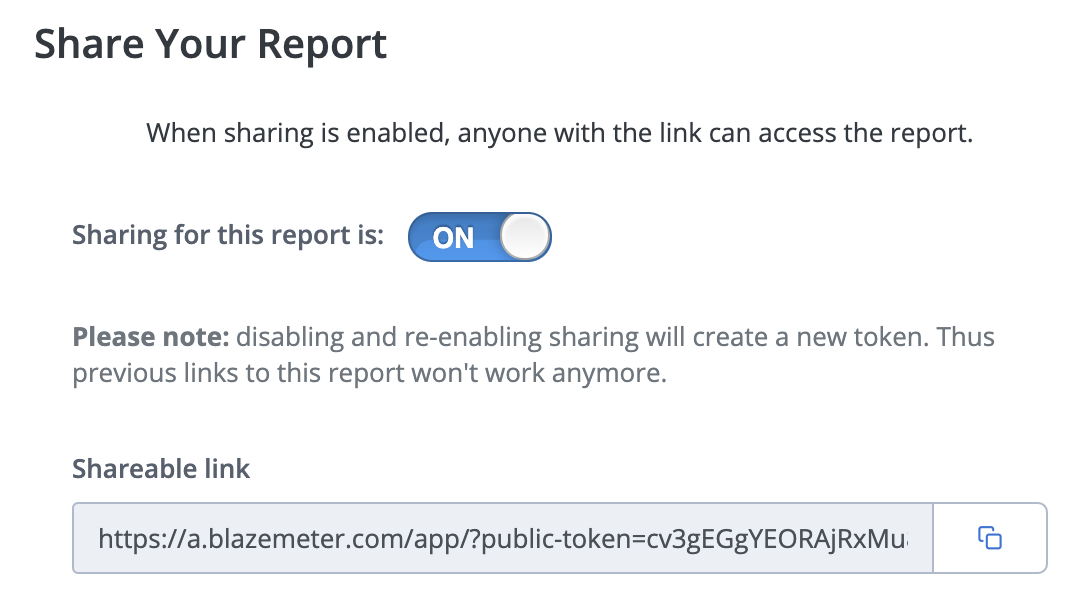The width and height of the screenshot is (1076, 598).
Task: Focus the shareable link URL field
Action: point(503,538)
